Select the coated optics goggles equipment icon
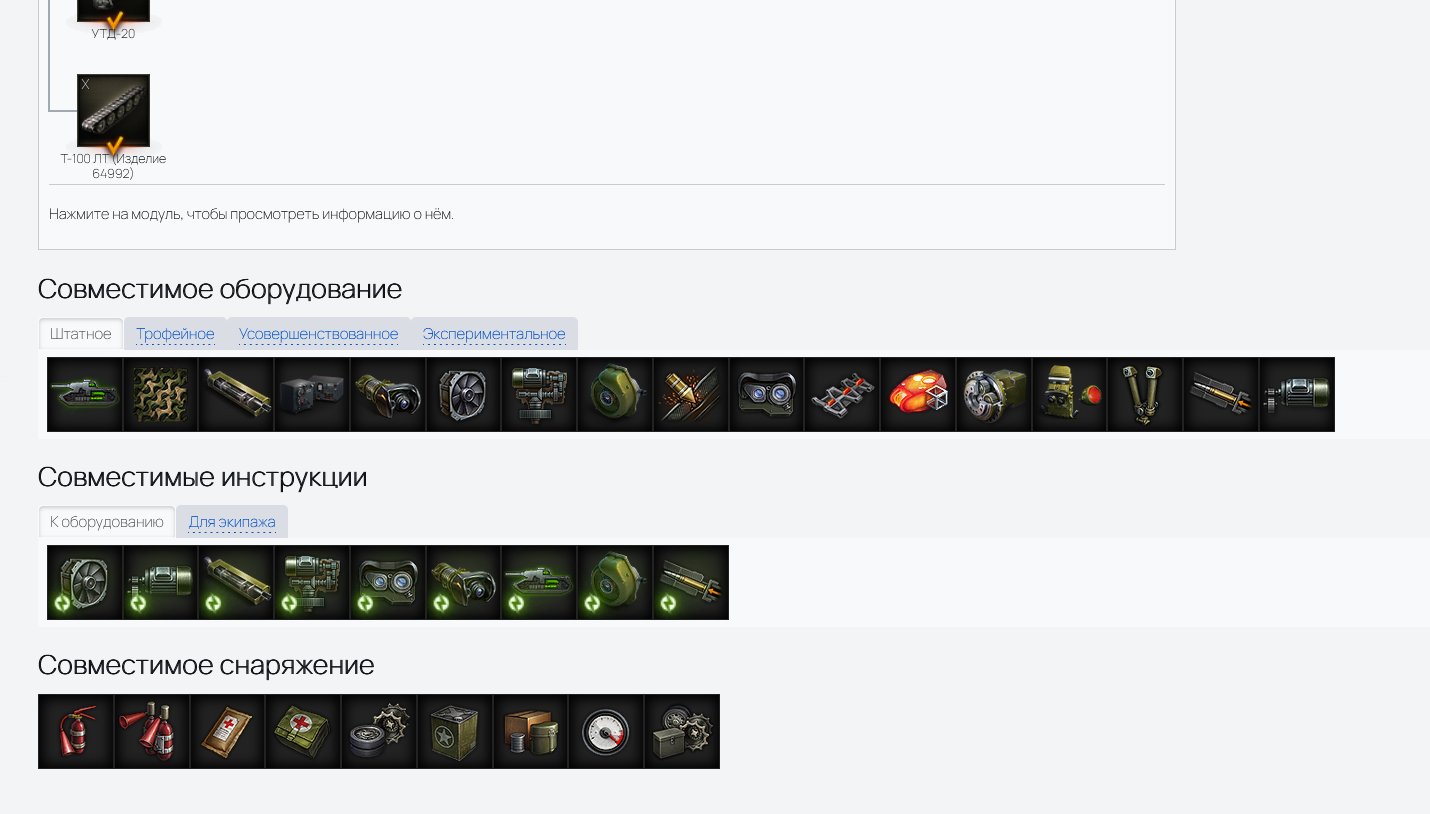This screenshot has height=814, width=1430. point(767,395)
